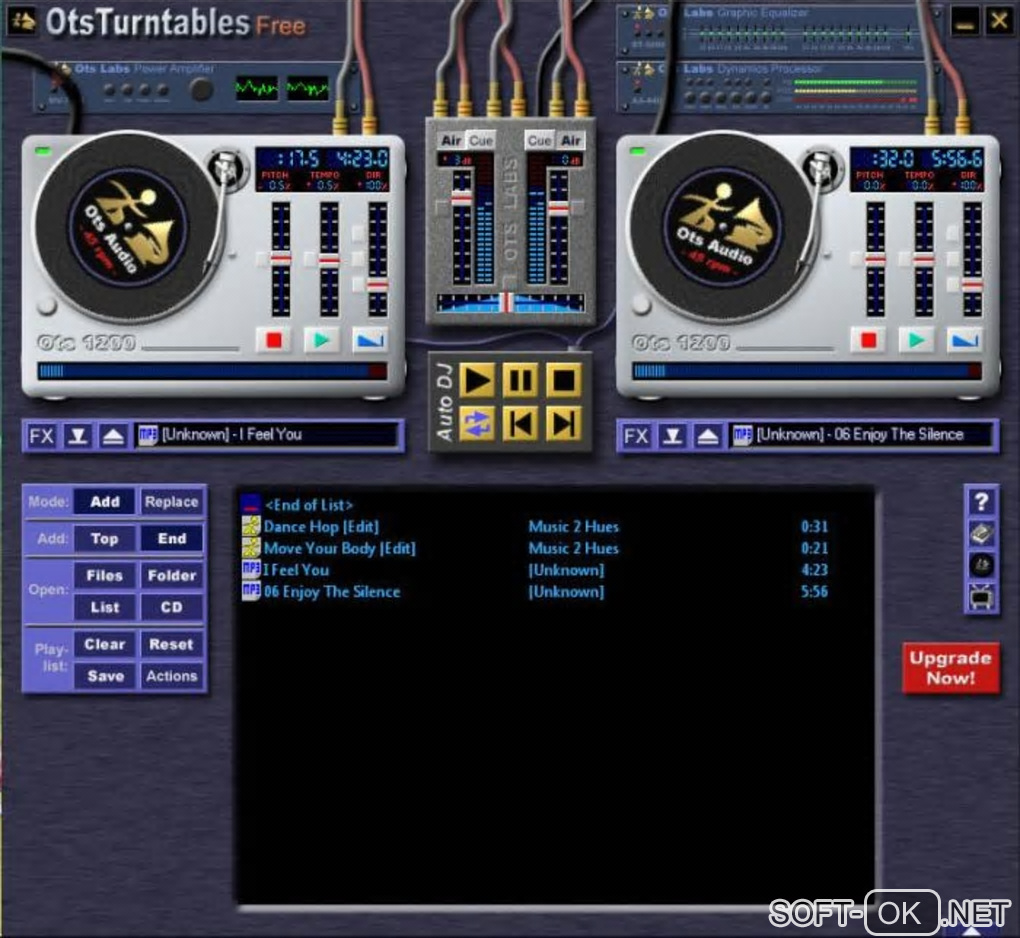Click the round Ots logo icon on right sidebar
This screenshot has width=1020, height=938.
click(982, 565)
